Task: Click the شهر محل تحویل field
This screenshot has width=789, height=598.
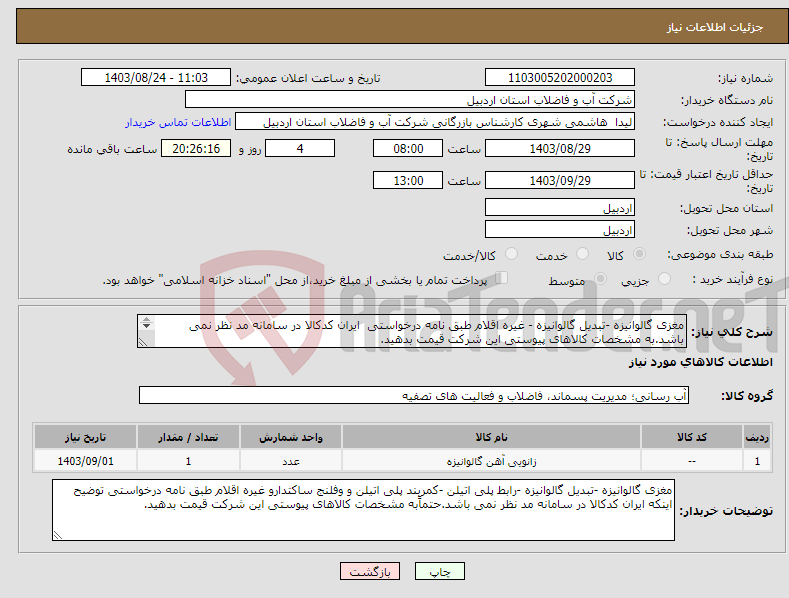Action: 560,230
